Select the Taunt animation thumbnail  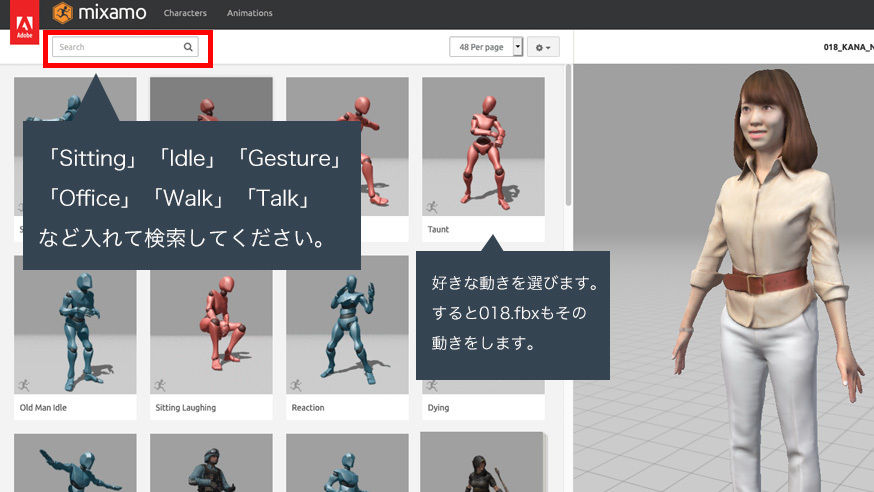[x=483, y=147]
